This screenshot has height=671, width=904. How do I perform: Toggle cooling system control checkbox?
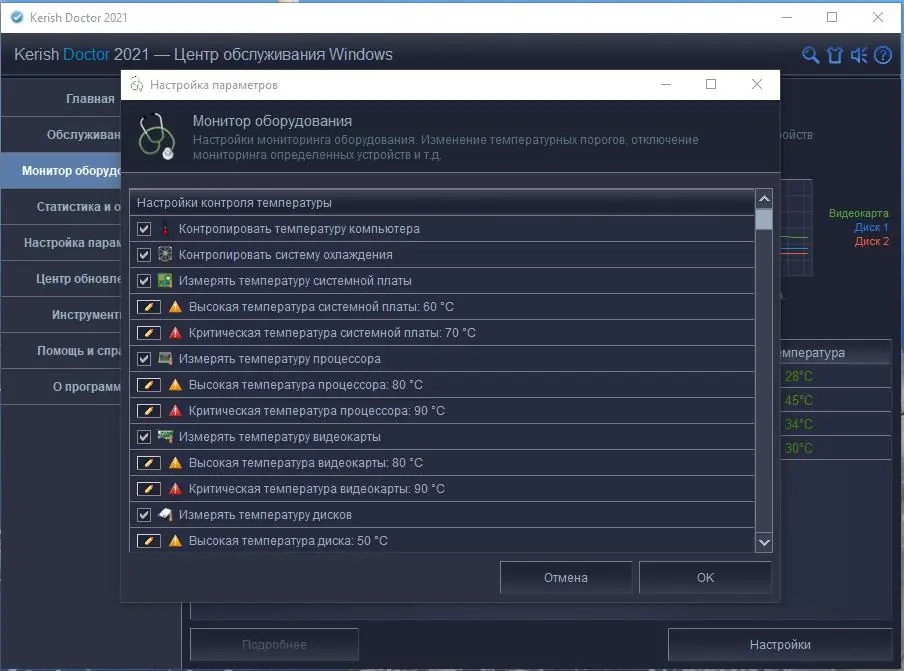pyautogui.click(x=144, y=255)
